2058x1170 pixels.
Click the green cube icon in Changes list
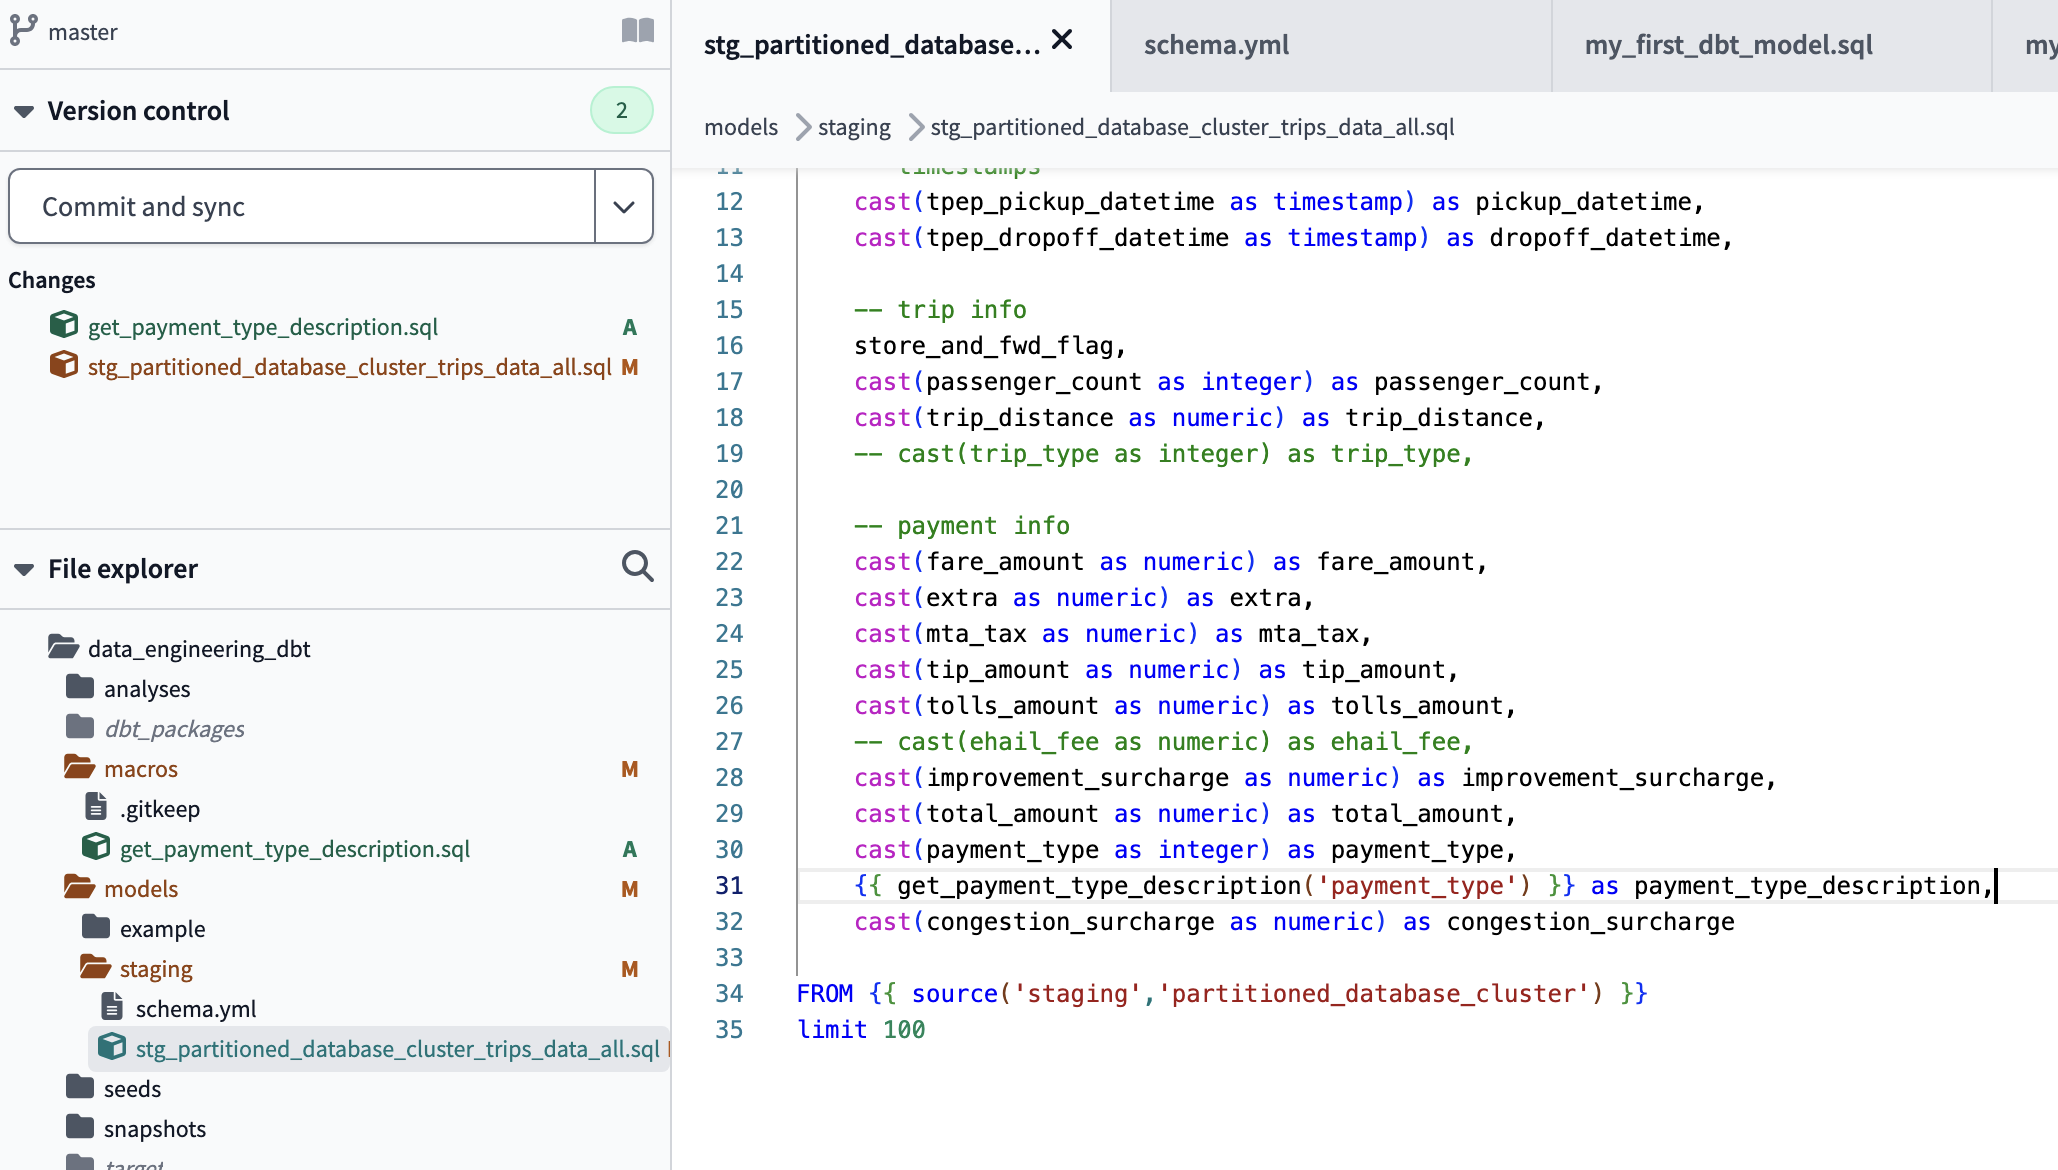(64, 325)
